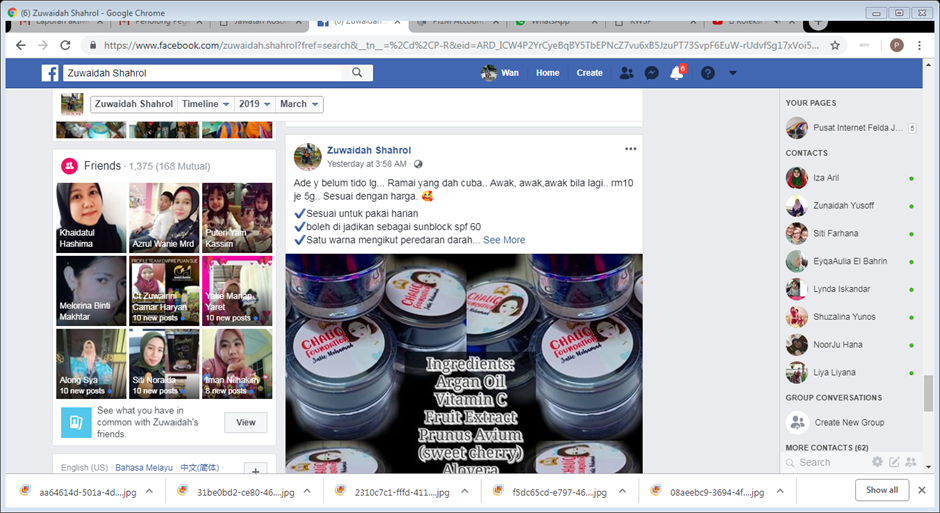Click the blue friends-in-common icon
The image size is (940, 513).
tap(76, 423)
